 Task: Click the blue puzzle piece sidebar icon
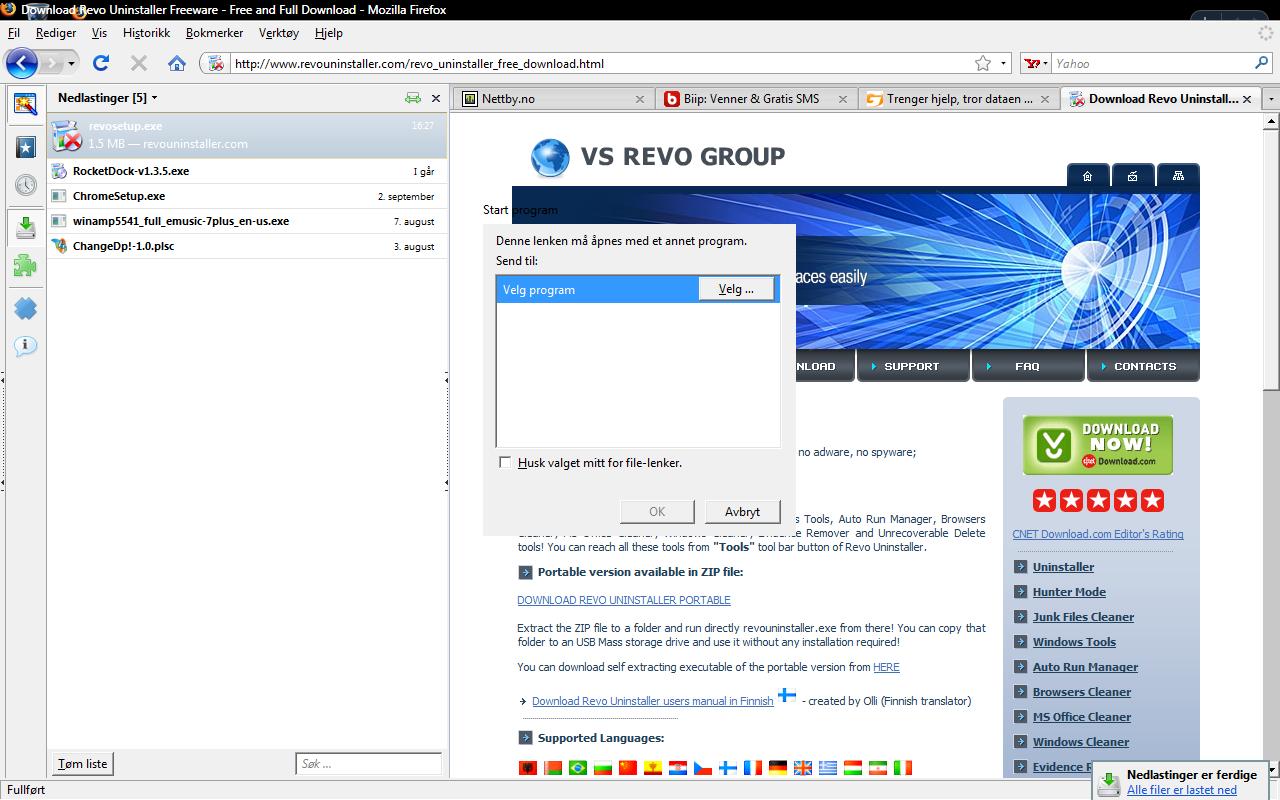point(25,308)
